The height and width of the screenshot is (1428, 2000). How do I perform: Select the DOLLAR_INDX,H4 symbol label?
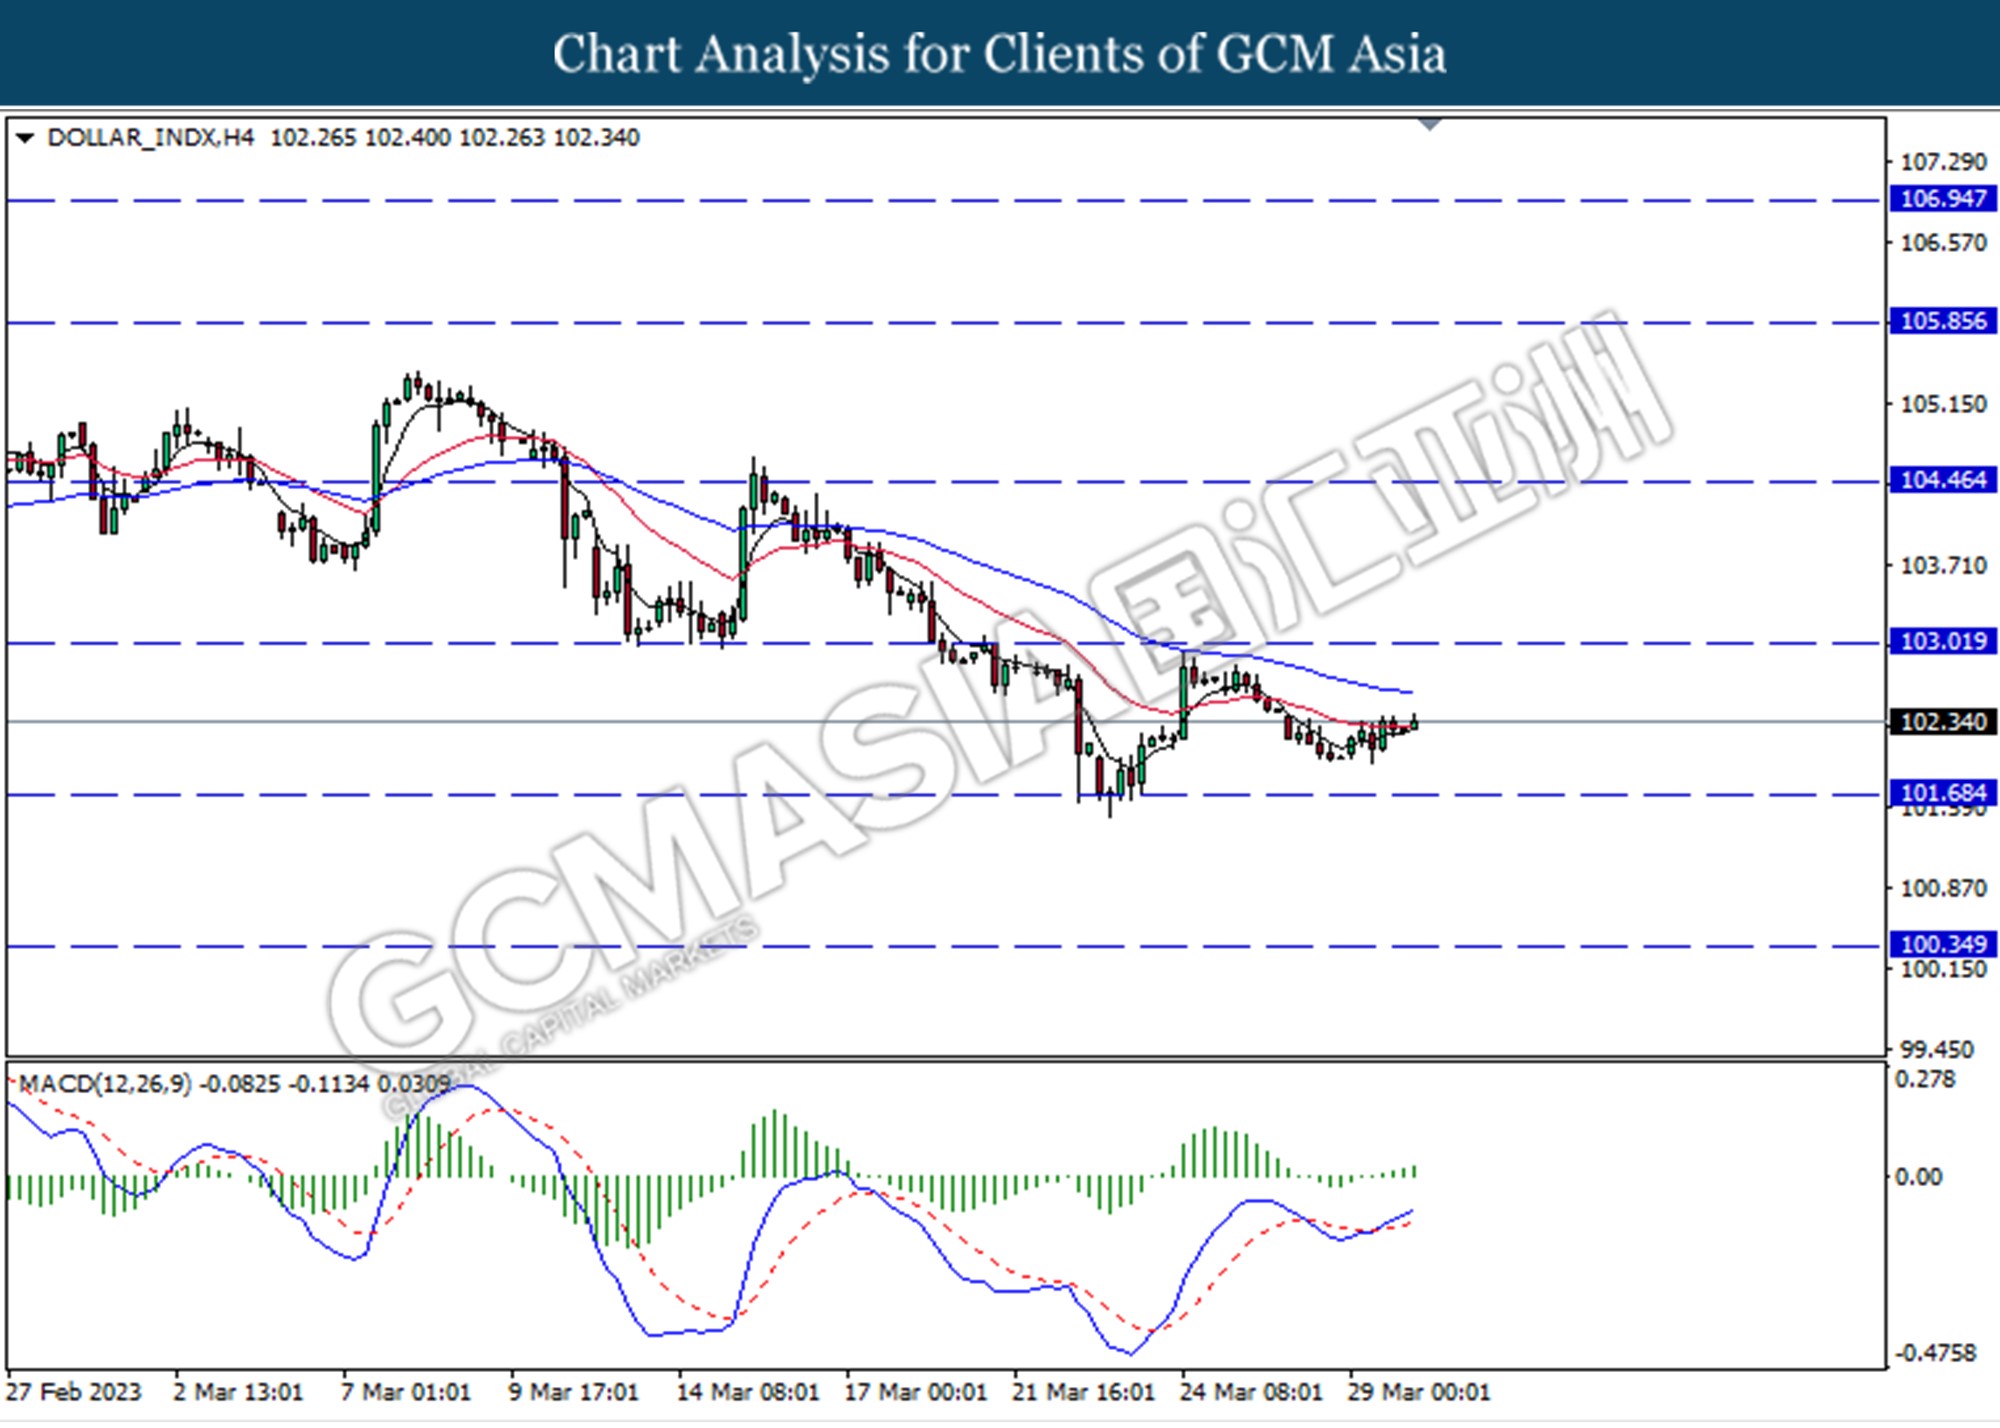pos(151,138)
